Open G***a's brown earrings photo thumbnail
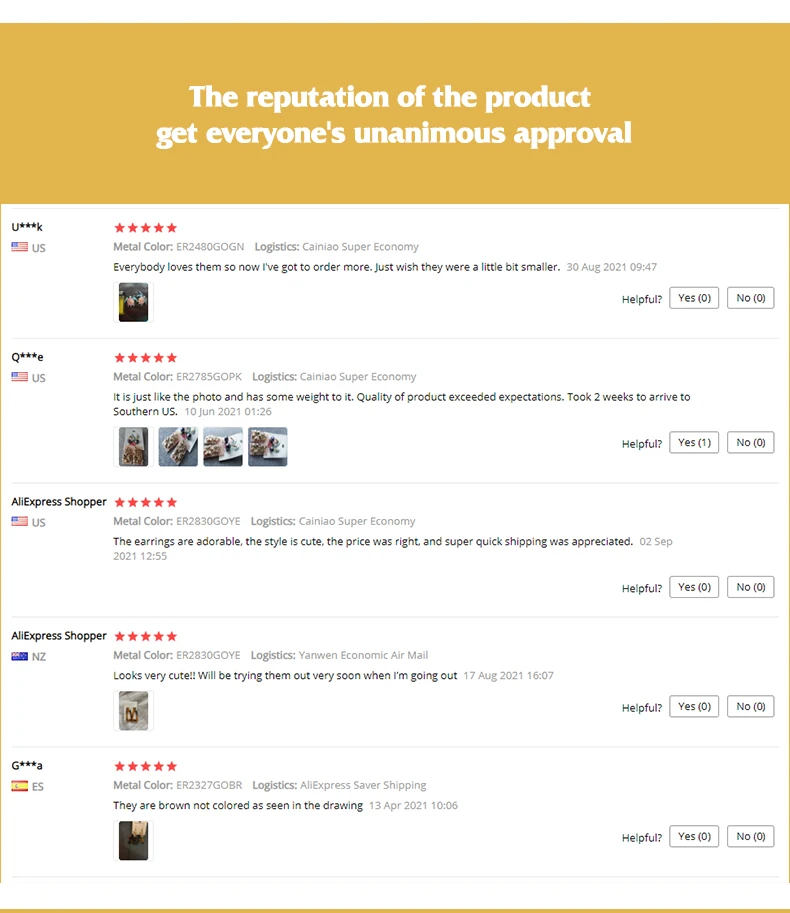The image size is (790, 913). click(133, 840)
